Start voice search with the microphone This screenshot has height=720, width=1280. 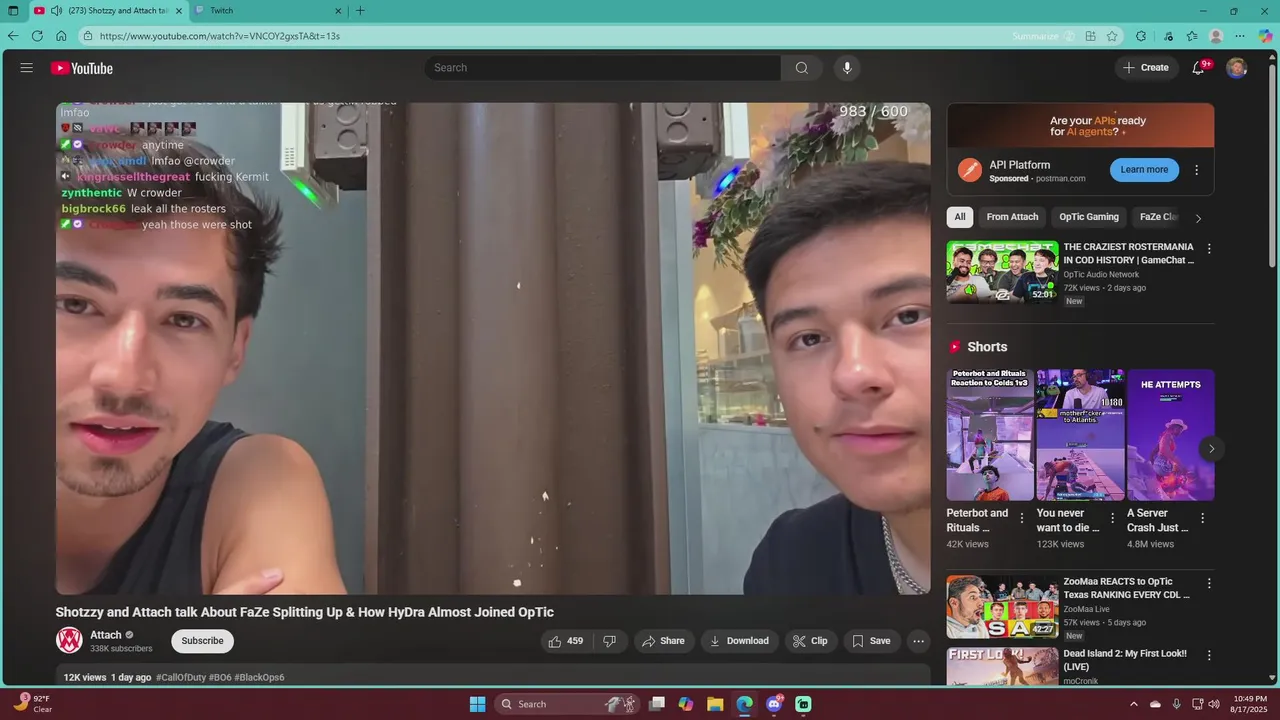click(x=847, y=68)
